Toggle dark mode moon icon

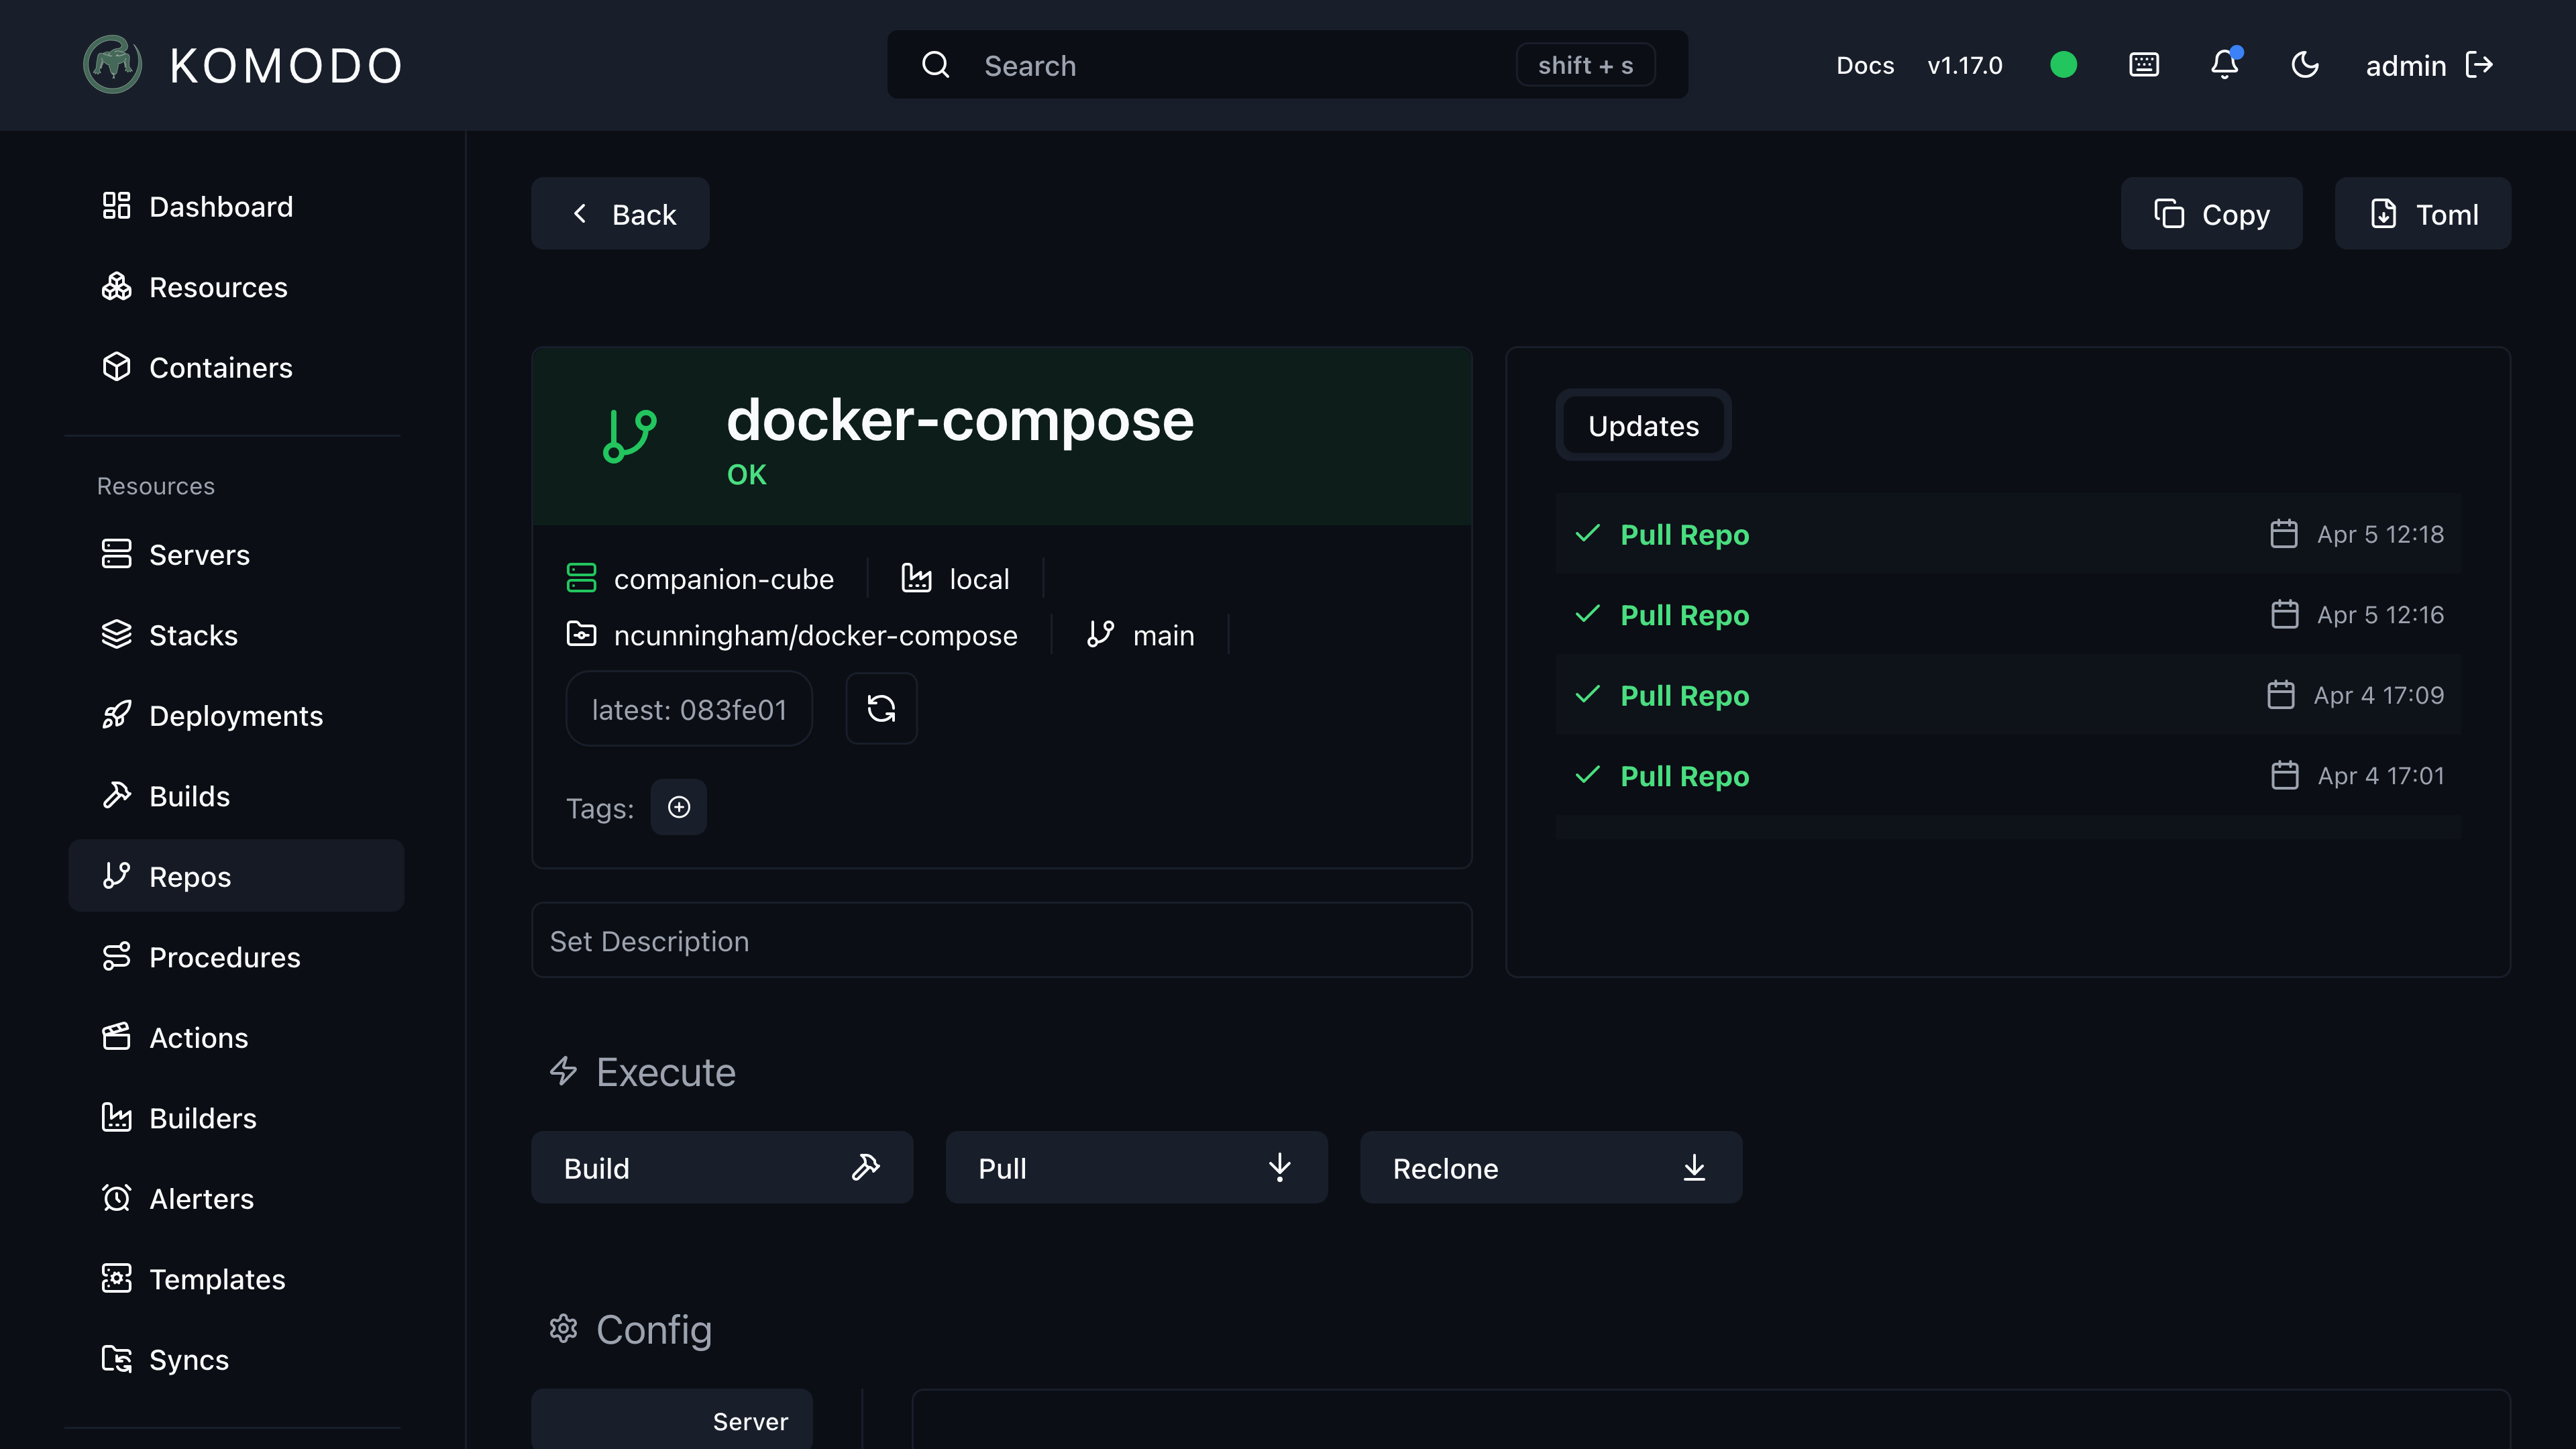point(2305,65)
